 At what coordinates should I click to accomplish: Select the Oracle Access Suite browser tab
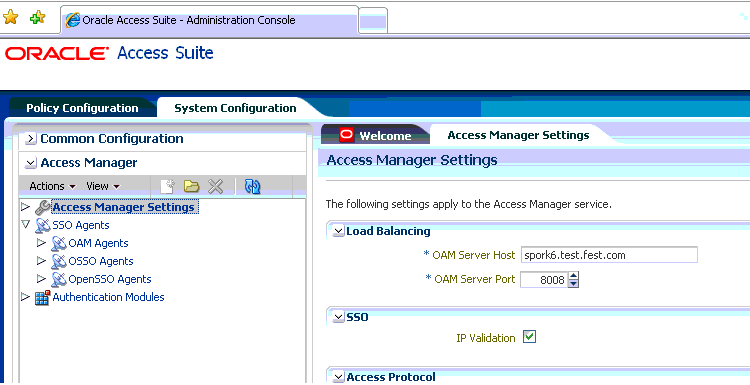pos(210,20)
